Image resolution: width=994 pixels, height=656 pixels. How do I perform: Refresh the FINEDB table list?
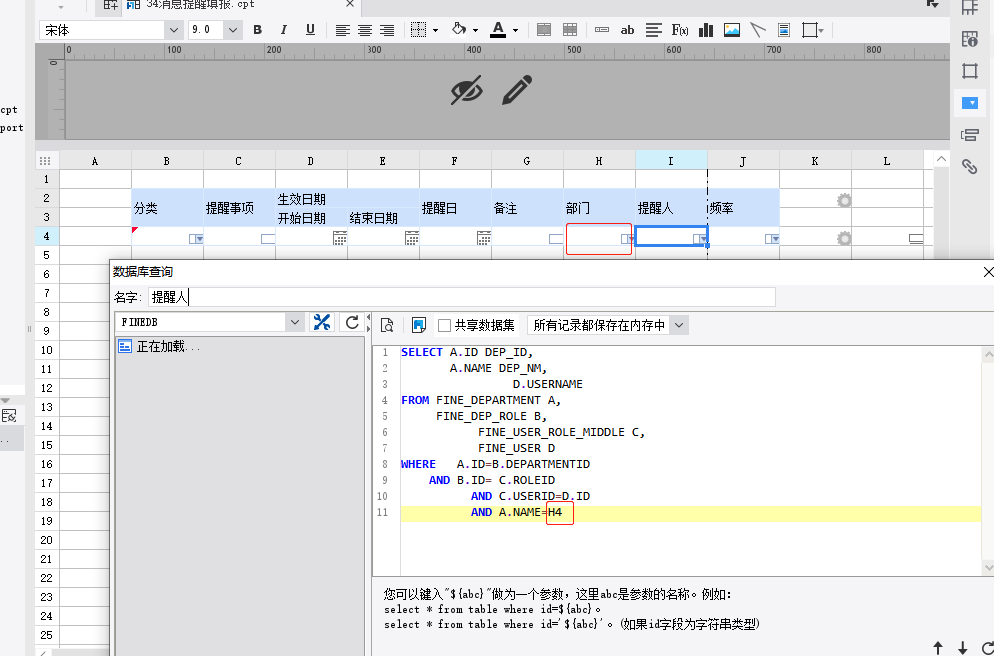tap(352, 323)
